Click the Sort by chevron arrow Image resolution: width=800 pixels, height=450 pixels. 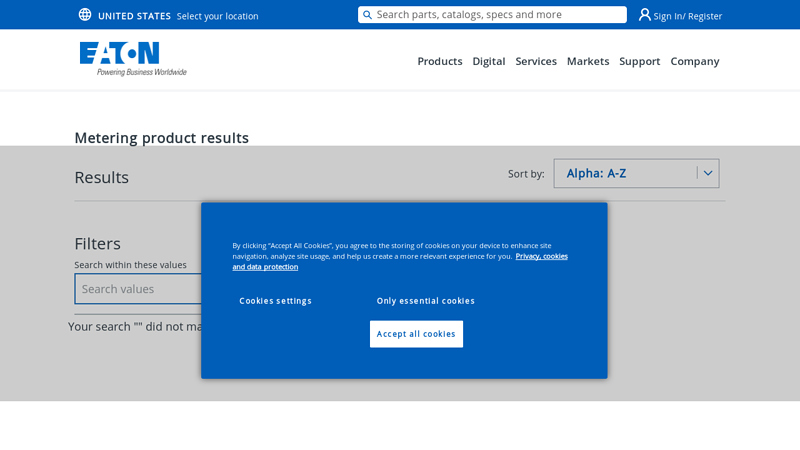708,173
